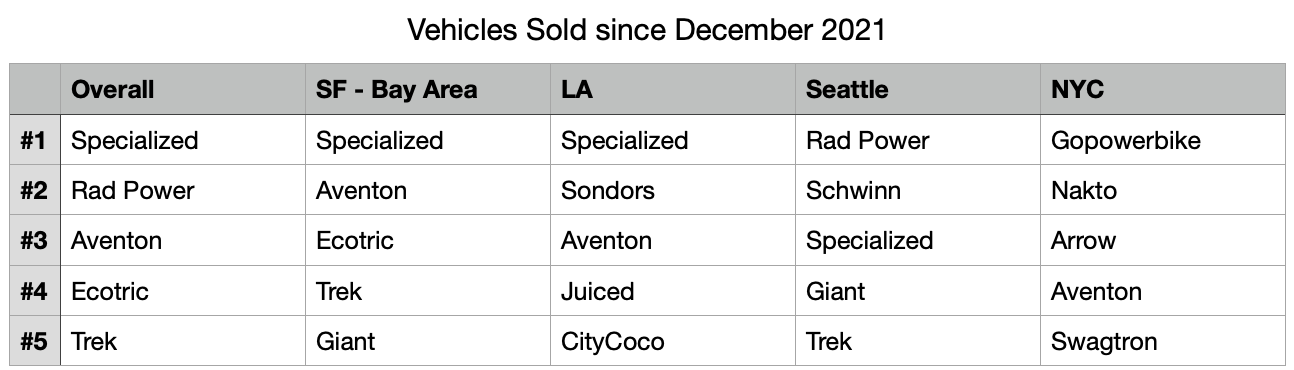Select the Seattle column header
The height and width of the screenshot is (370, 1294).
coord(918,89)
